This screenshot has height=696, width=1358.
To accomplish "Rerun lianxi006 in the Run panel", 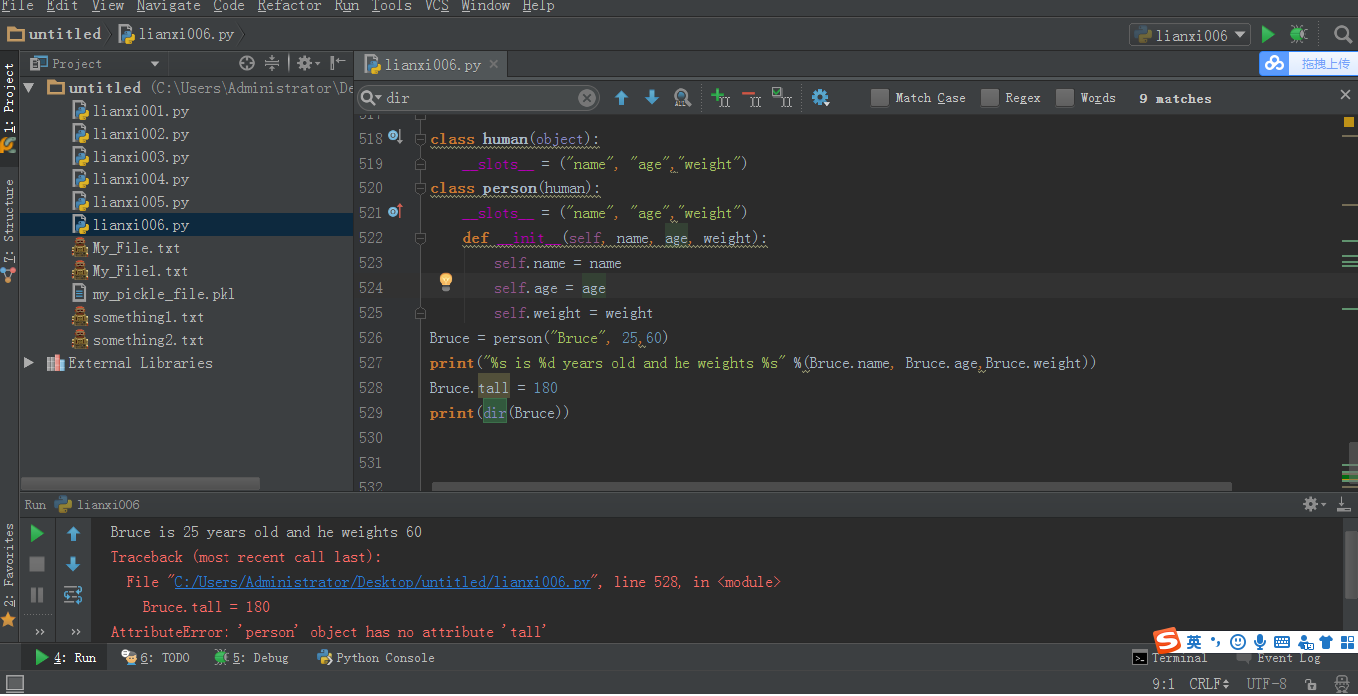I will point(37,534).
